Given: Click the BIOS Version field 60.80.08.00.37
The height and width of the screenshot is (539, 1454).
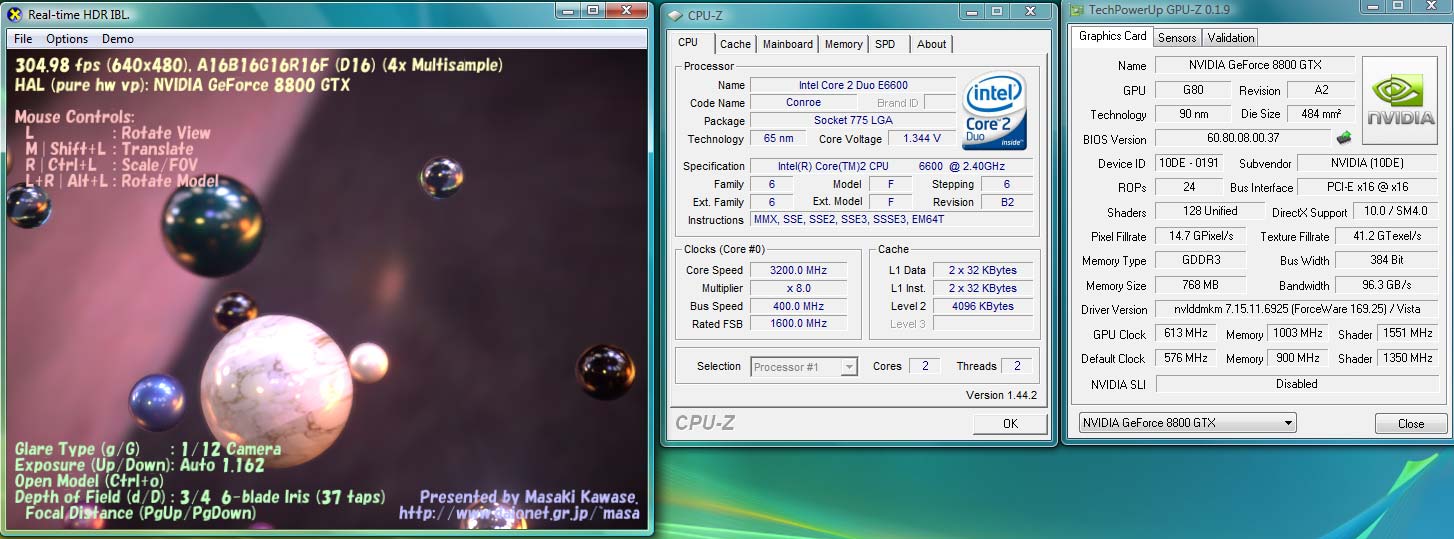Looking at the screenshot, I should (x=1243, y=138).
